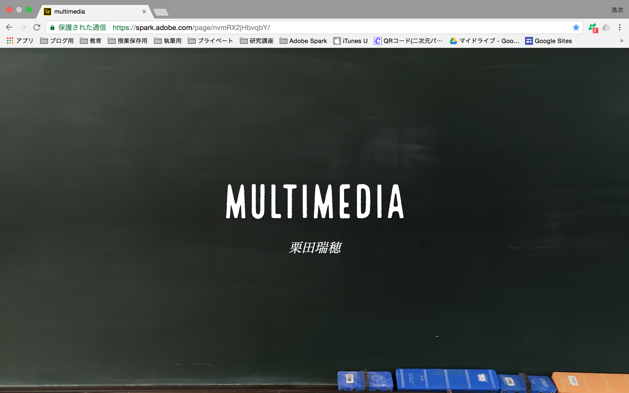
Task: Open a new tab next to multimedia
Action: click(161, 12)
